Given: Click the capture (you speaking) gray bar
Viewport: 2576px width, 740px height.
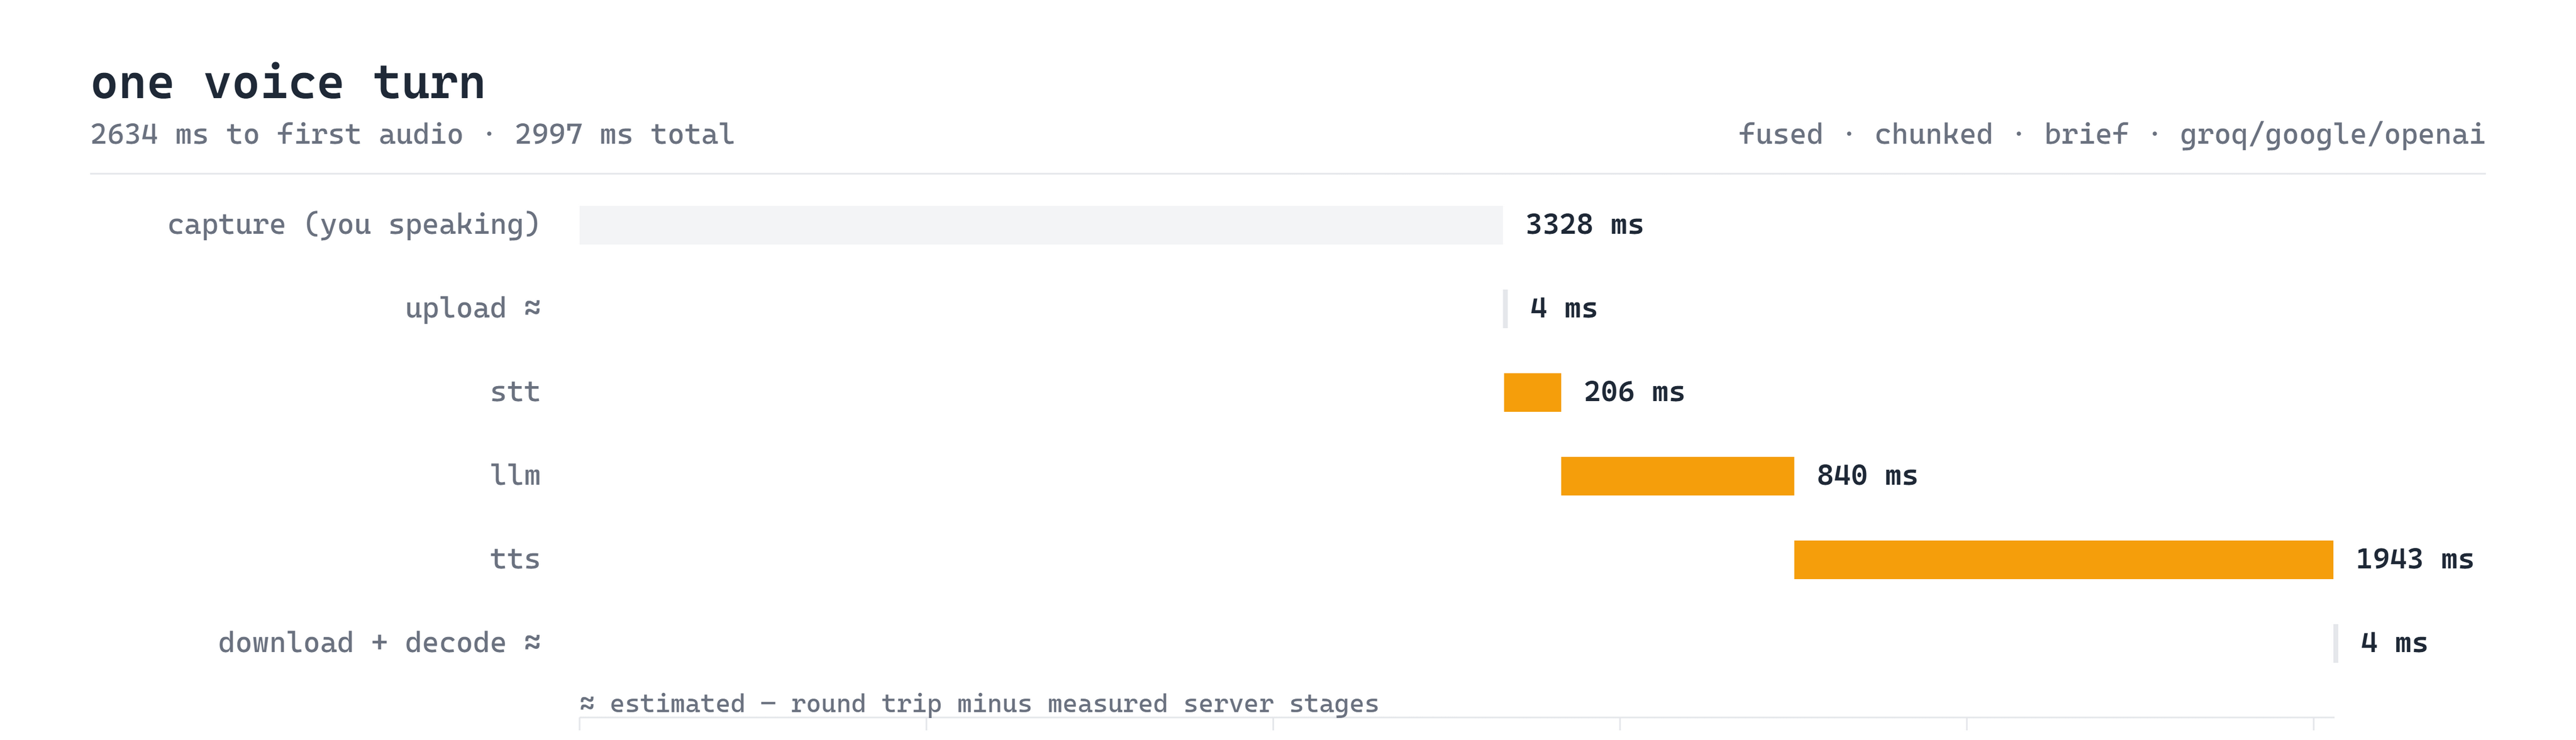Looking at the screenshot, I should [1040, 225].
